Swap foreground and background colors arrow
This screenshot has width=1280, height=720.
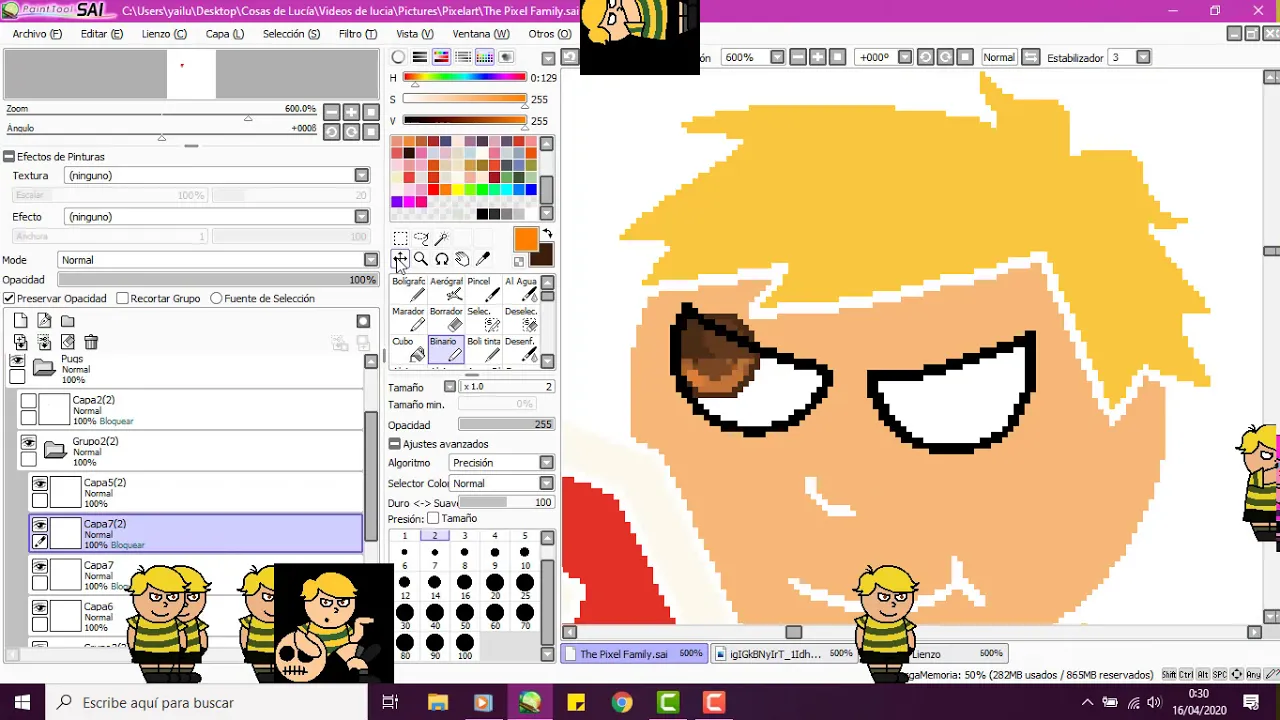547,234
